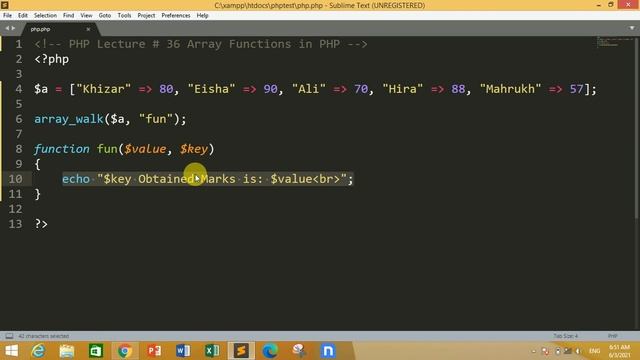The width and height of the screenshot is (640, 360).
Task: Open Microsoft Edge from taskbar
Action: (x=270, y=351)
